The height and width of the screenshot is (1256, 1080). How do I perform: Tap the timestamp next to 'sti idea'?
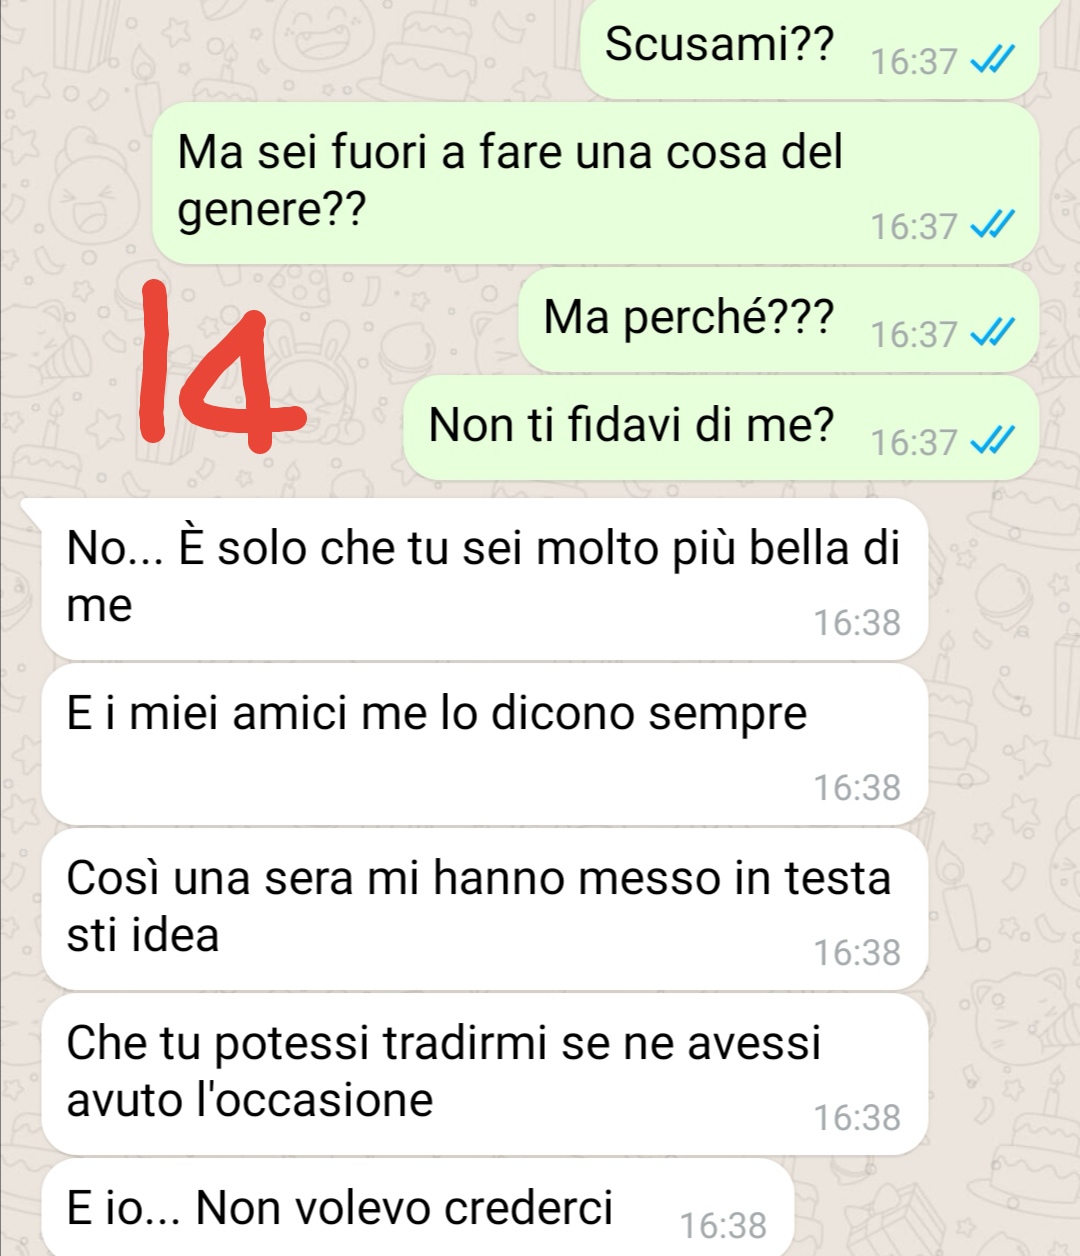(857, 953)
